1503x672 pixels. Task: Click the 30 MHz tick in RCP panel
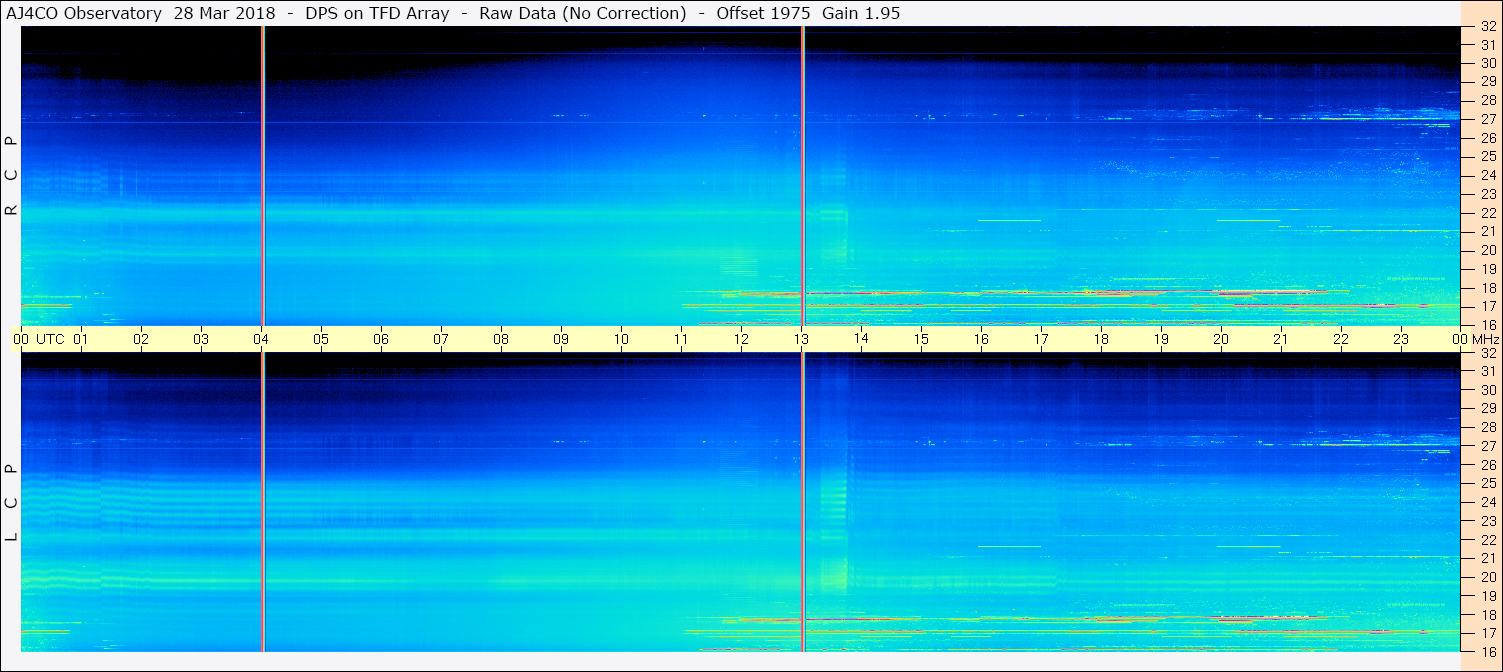1487,64
